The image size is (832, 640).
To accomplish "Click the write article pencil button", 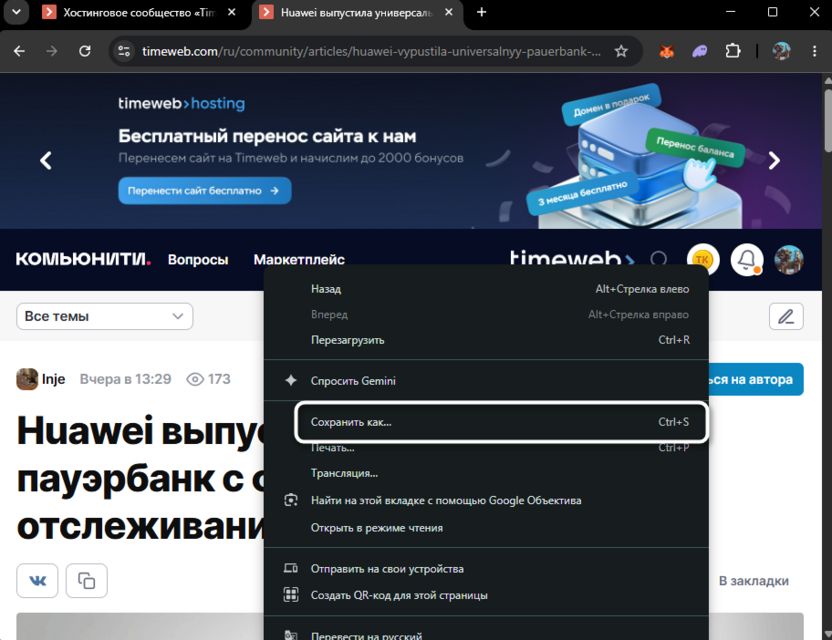I will (x=786, y=316).
